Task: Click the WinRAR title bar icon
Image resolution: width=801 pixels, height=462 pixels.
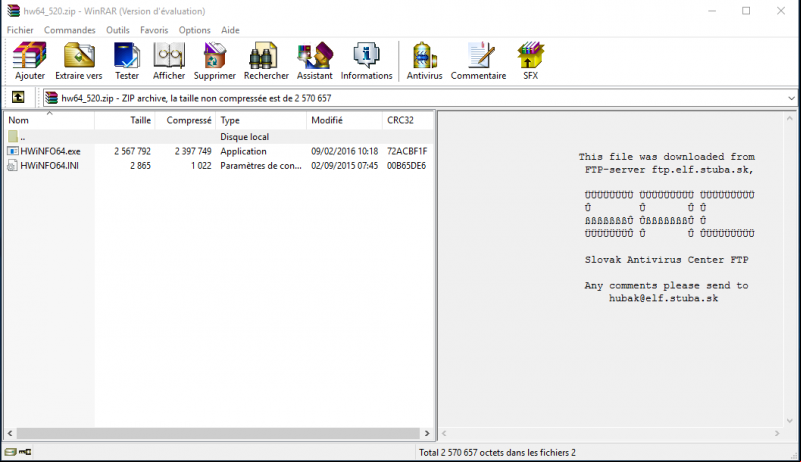Action: [x=13, y=11]
